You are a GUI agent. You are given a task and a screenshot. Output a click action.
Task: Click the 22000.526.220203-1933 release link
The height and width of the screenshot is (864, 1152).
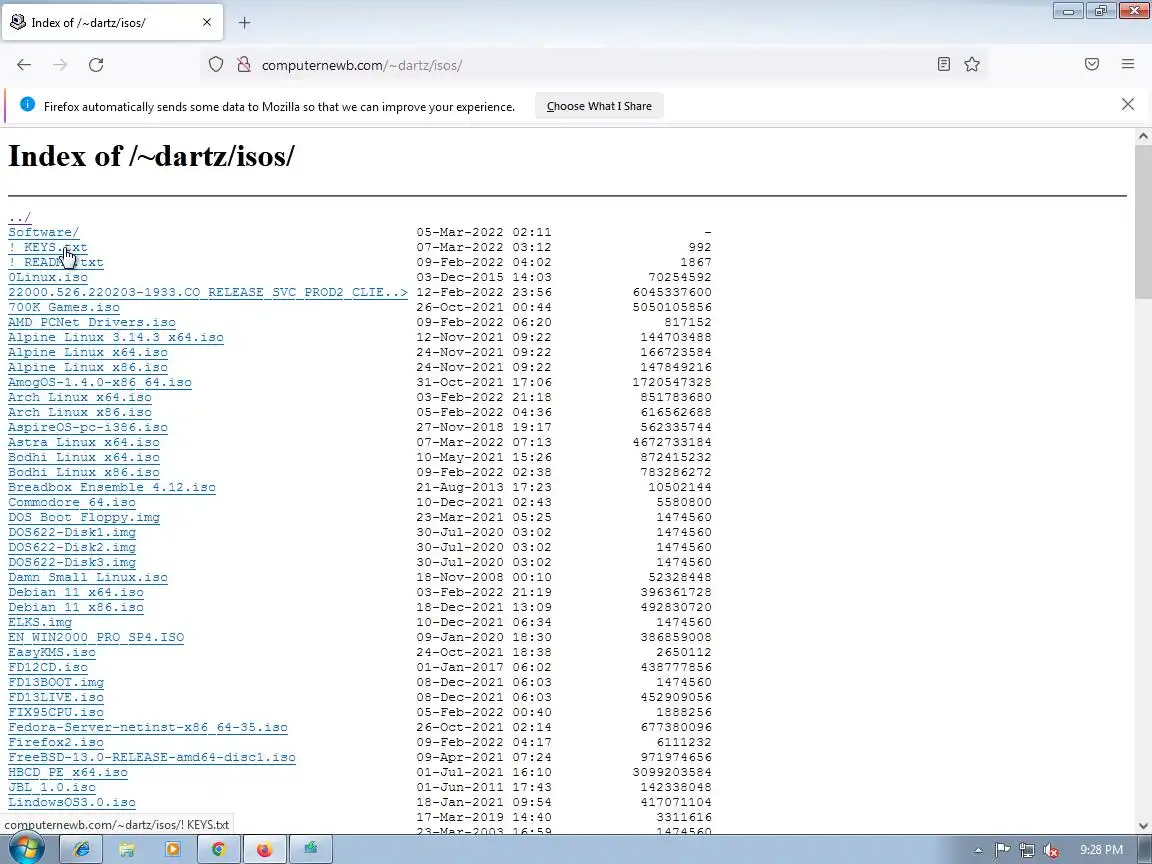pos(208,292)
